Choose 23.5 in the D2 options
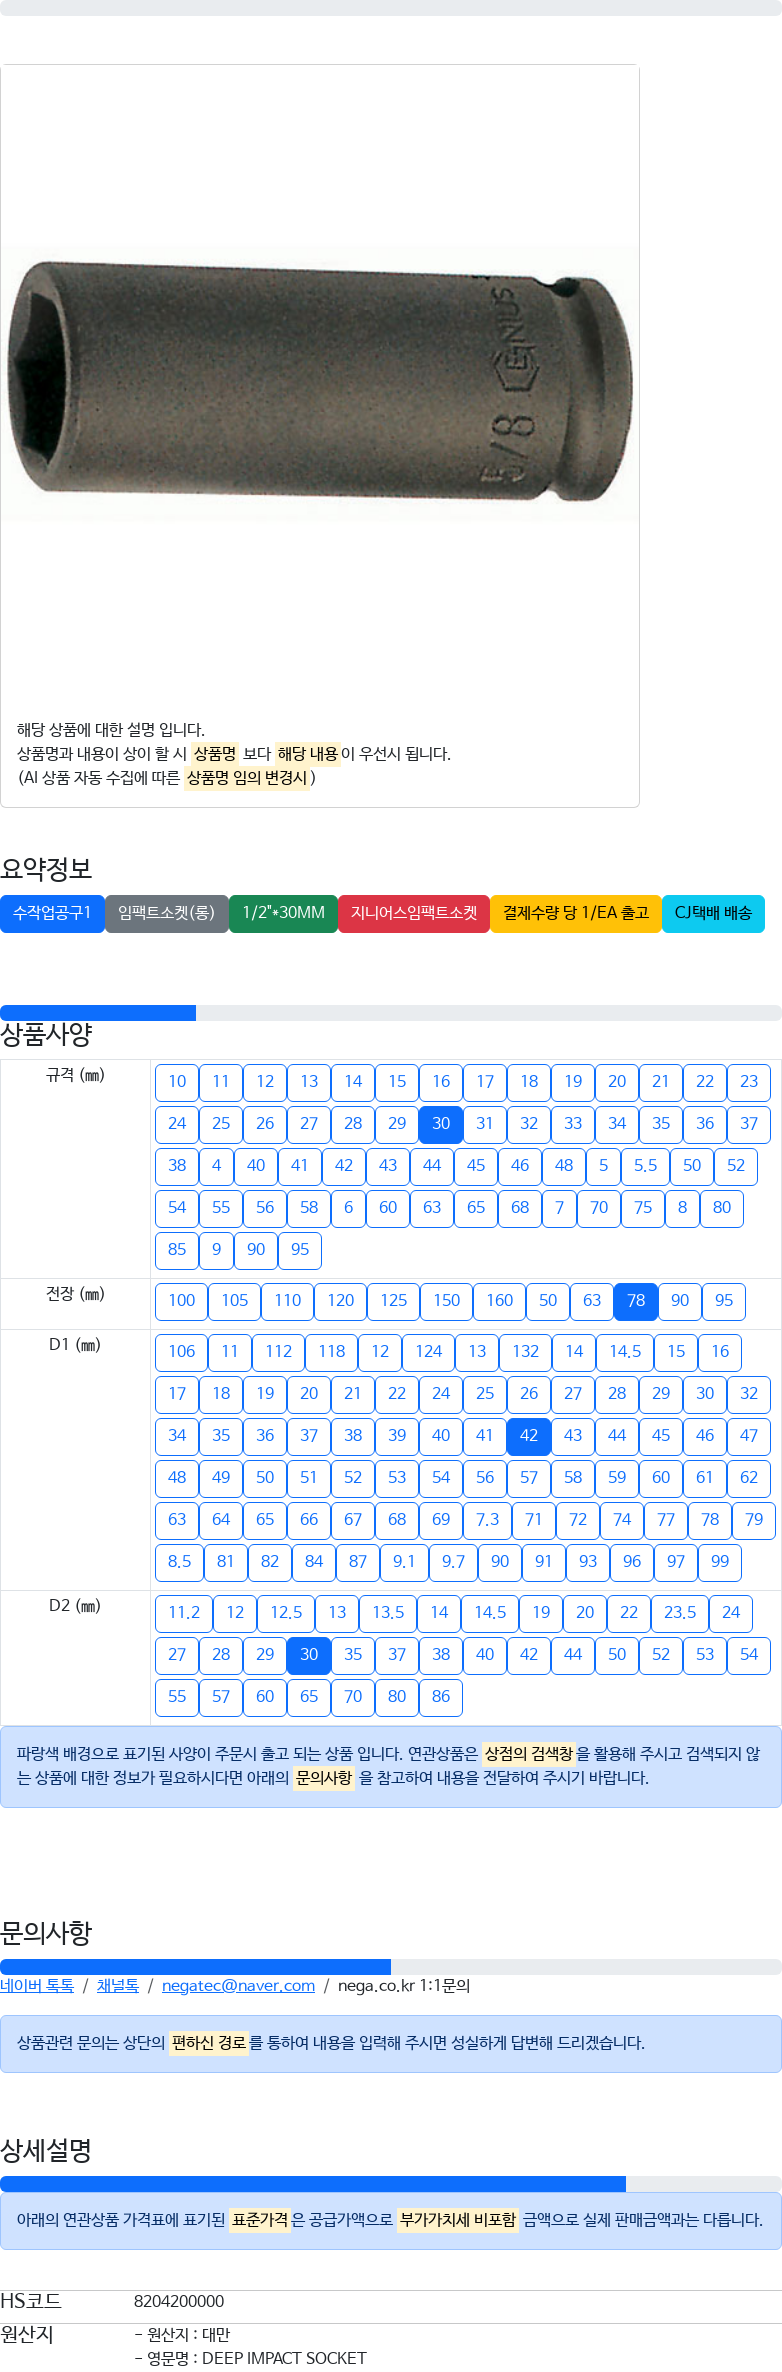 click(680, 1613)
